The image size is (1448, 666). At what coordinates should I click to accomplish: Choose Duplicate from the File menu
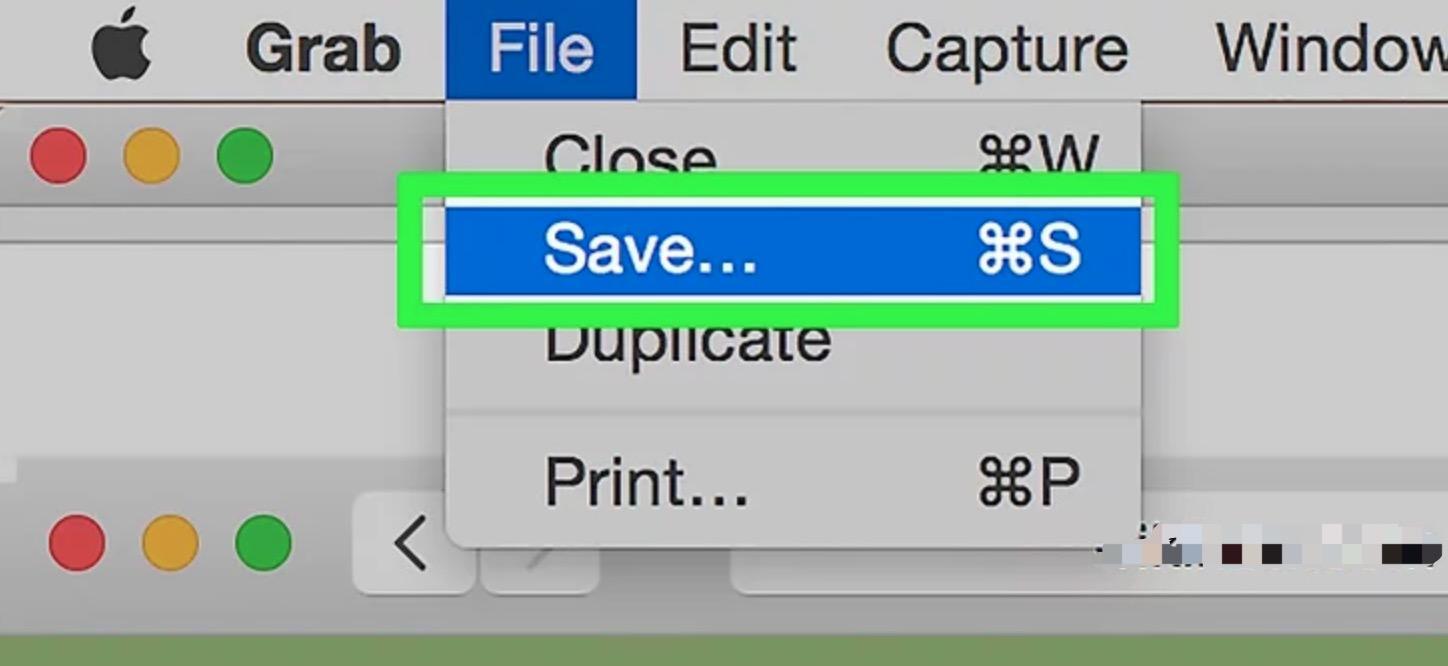(793, 342)
